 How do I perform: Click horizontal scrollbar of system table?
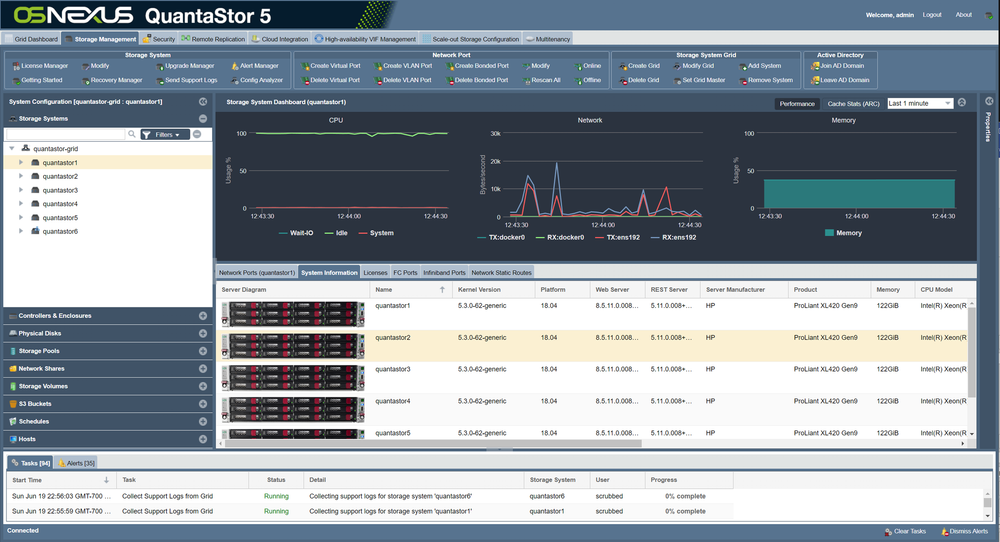tap(432, 443)
